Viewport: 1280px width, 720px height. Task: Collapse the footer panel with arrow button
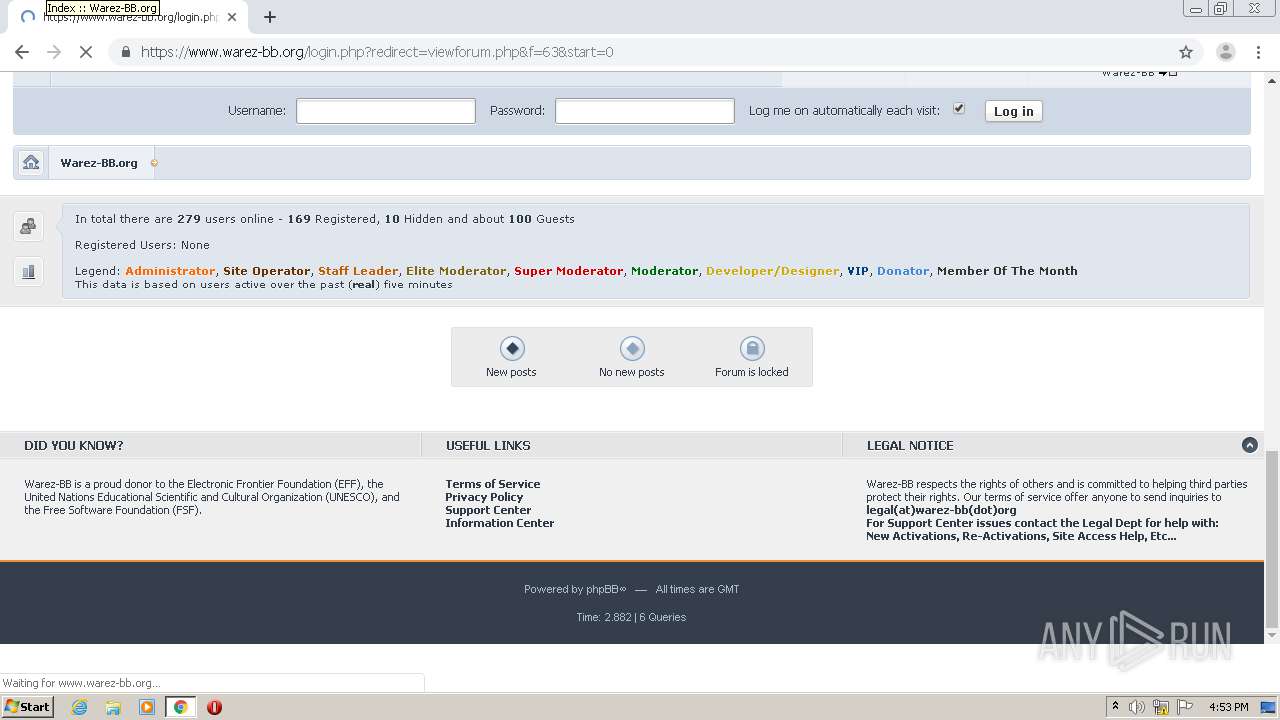tap(1249, 445)
